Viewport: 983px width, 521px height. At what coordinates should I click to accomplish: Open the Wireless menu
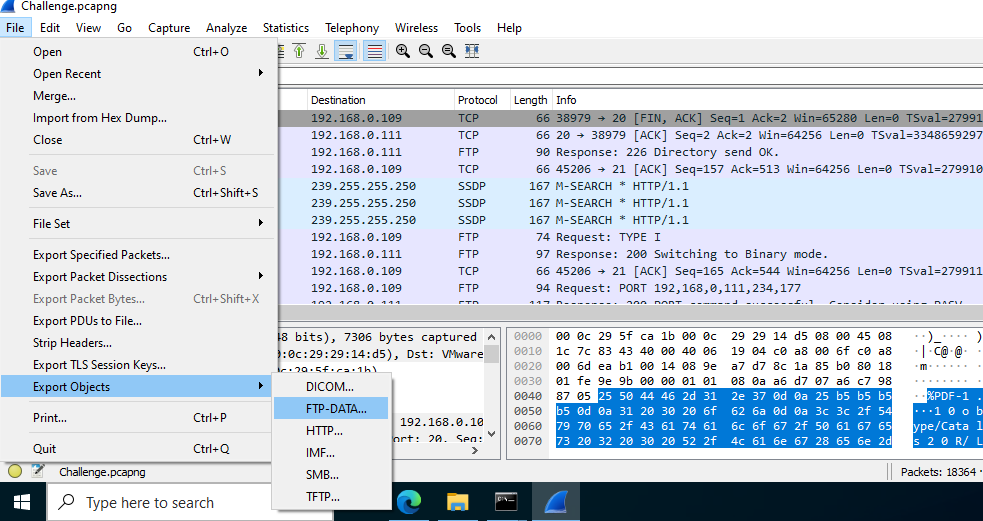coord(416,28)
